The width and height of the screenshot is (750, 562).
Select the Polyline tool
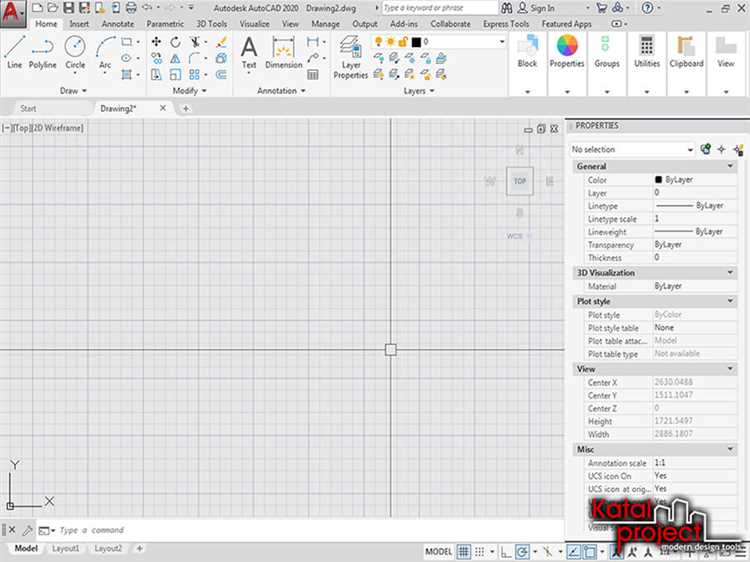(43, 51)
